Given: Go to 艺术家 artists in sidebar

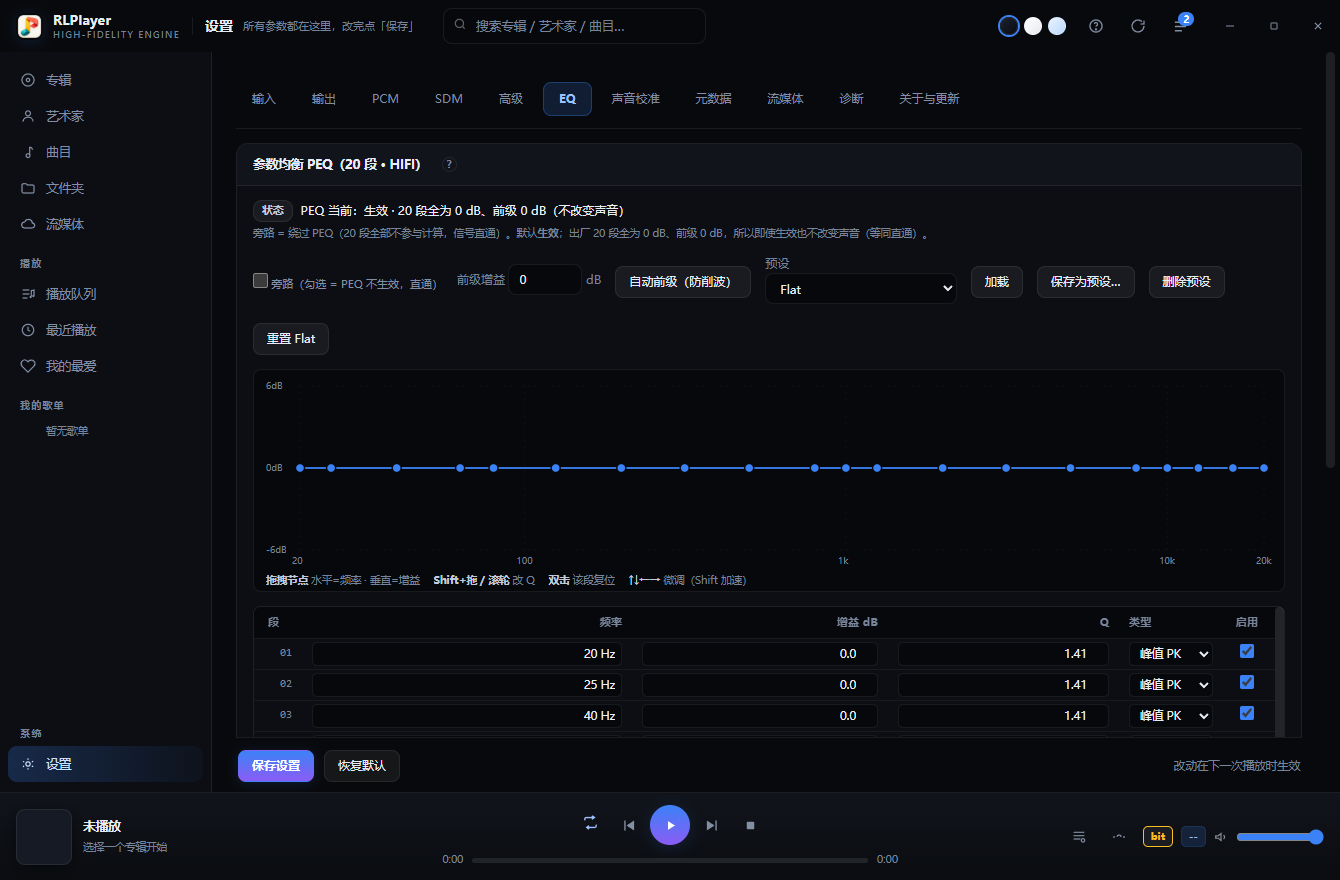Looking at the screenshot, I should [105, 116].
